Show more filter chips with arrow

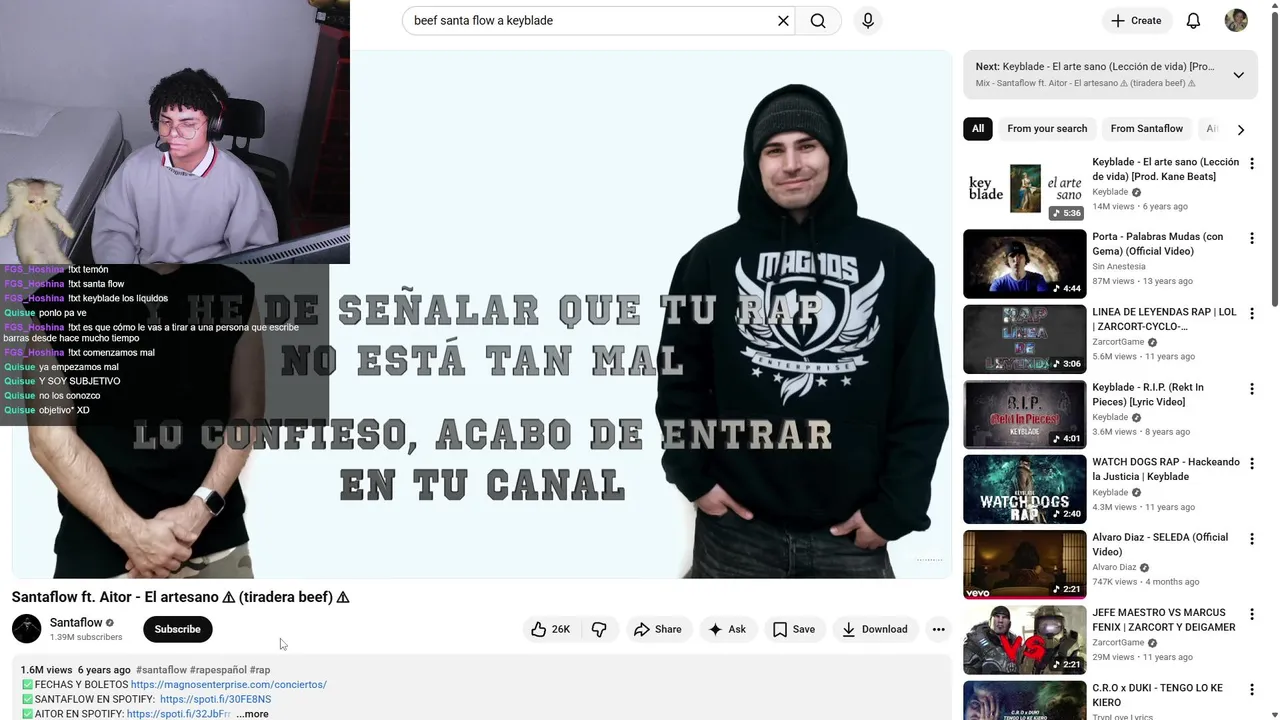tap(1240, 129)
